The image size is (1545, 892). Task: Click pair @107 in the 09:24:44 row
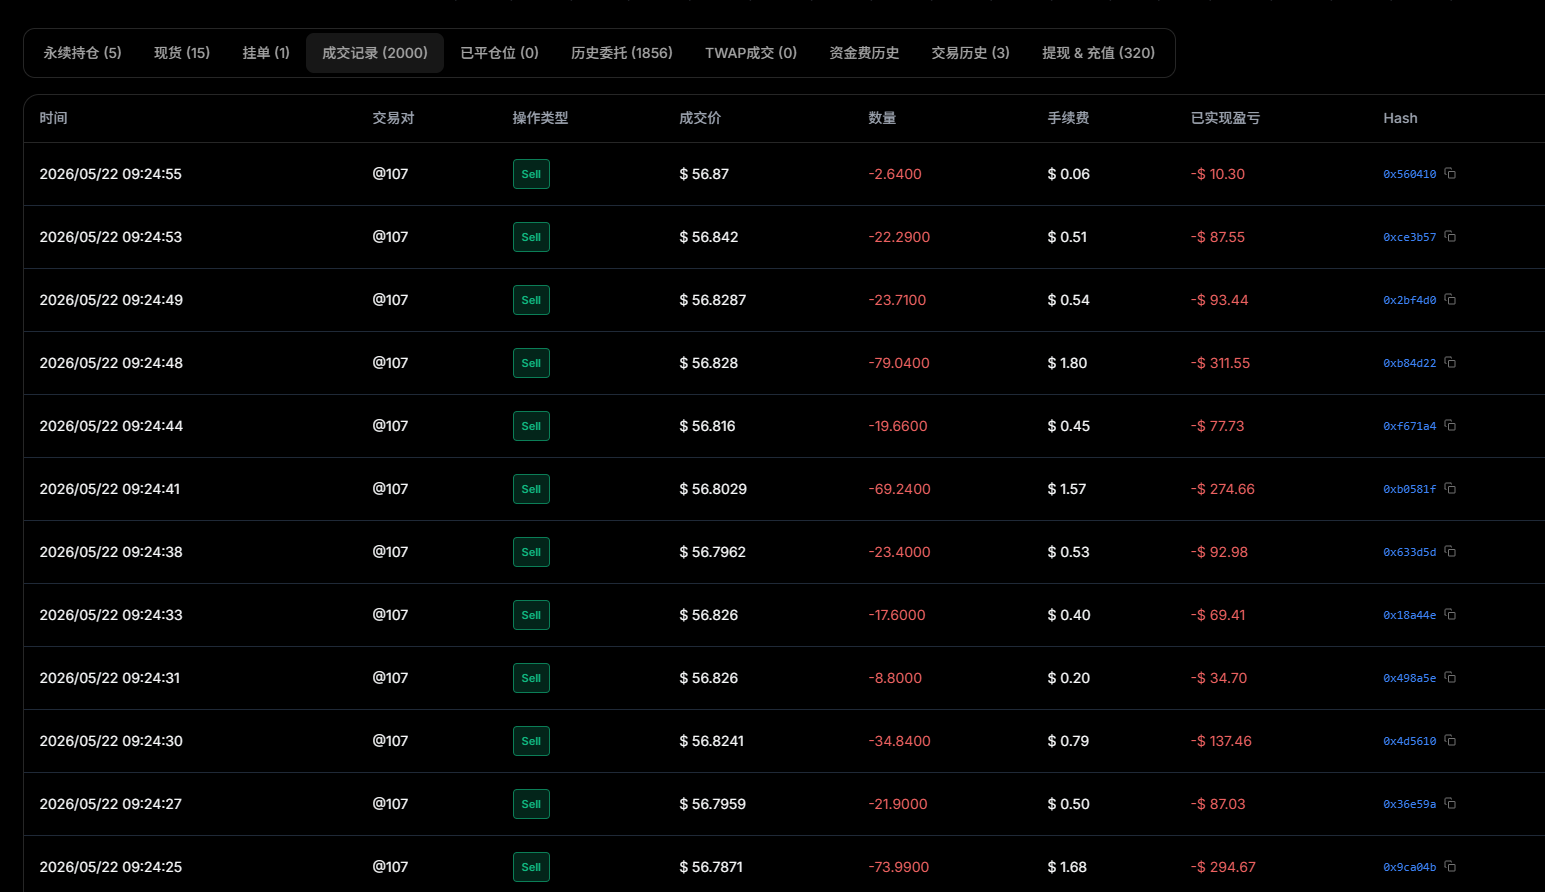tap(390, 426)
